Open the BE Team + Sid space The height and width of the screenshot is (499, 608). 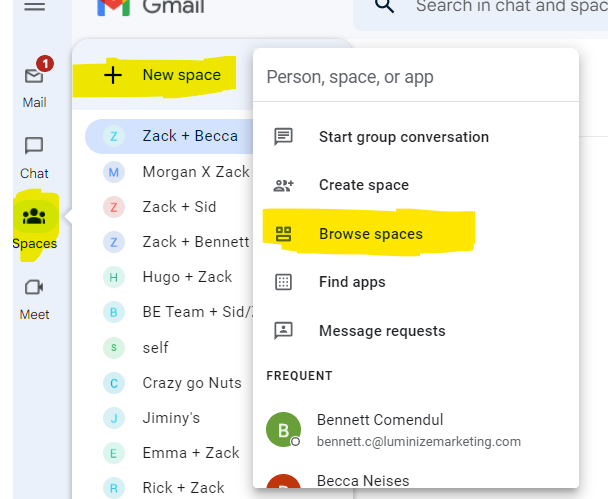pyautogui.click(x=169, y=312)
